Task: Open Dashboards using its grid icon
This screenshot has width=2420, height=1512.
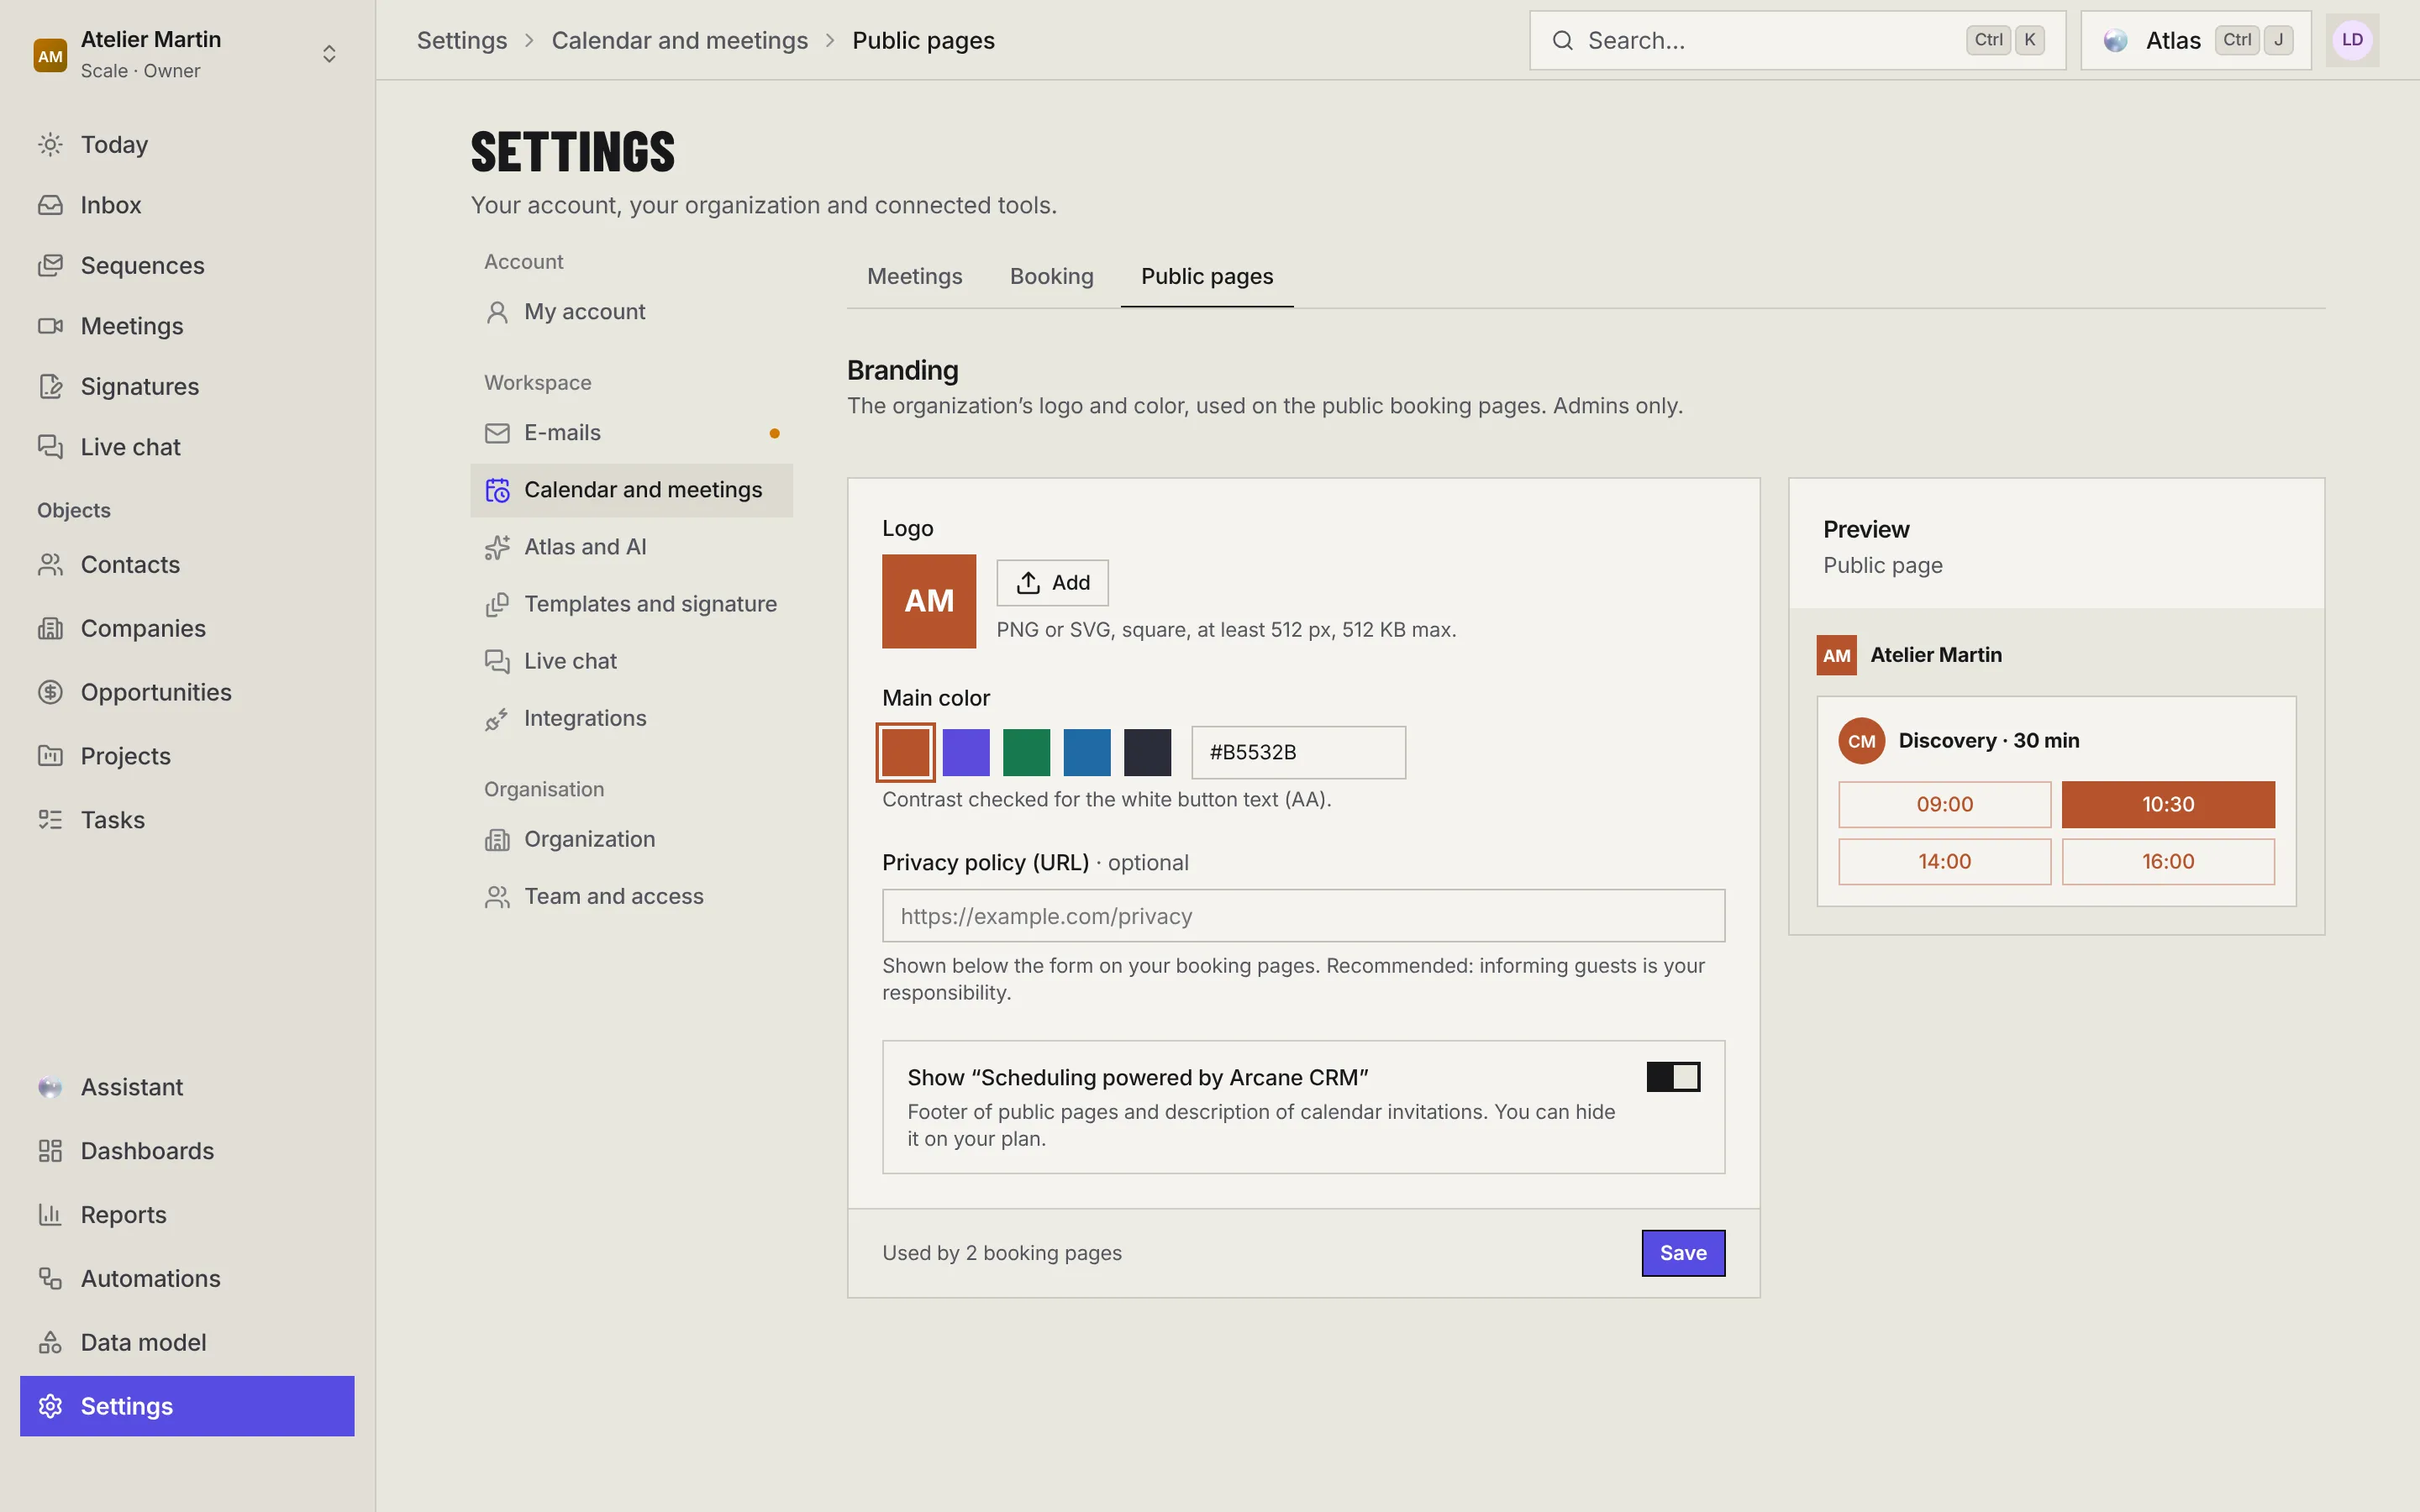Action: pos(50,1151)
